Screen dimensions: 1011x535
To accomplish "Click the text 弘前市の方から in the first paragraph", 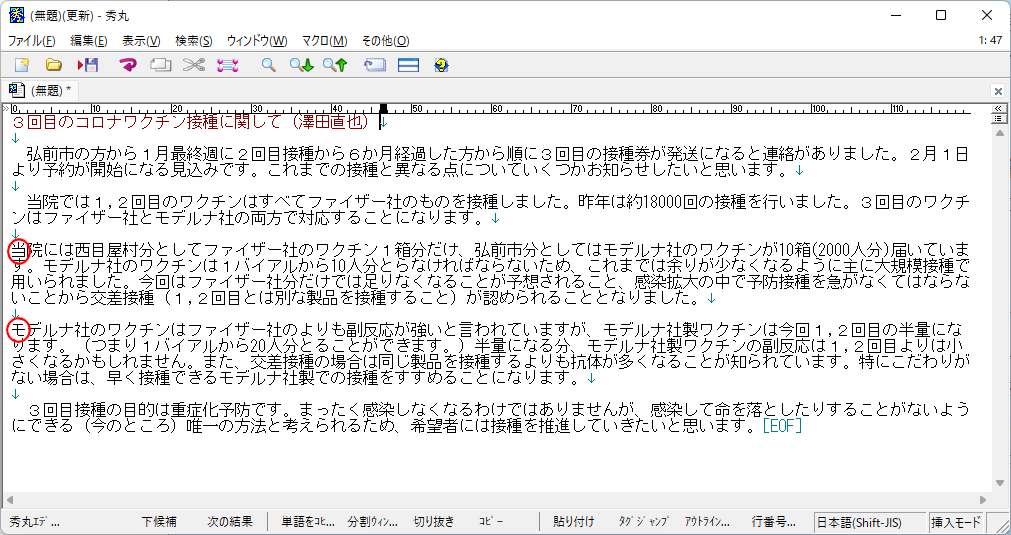I will [83, 155].
